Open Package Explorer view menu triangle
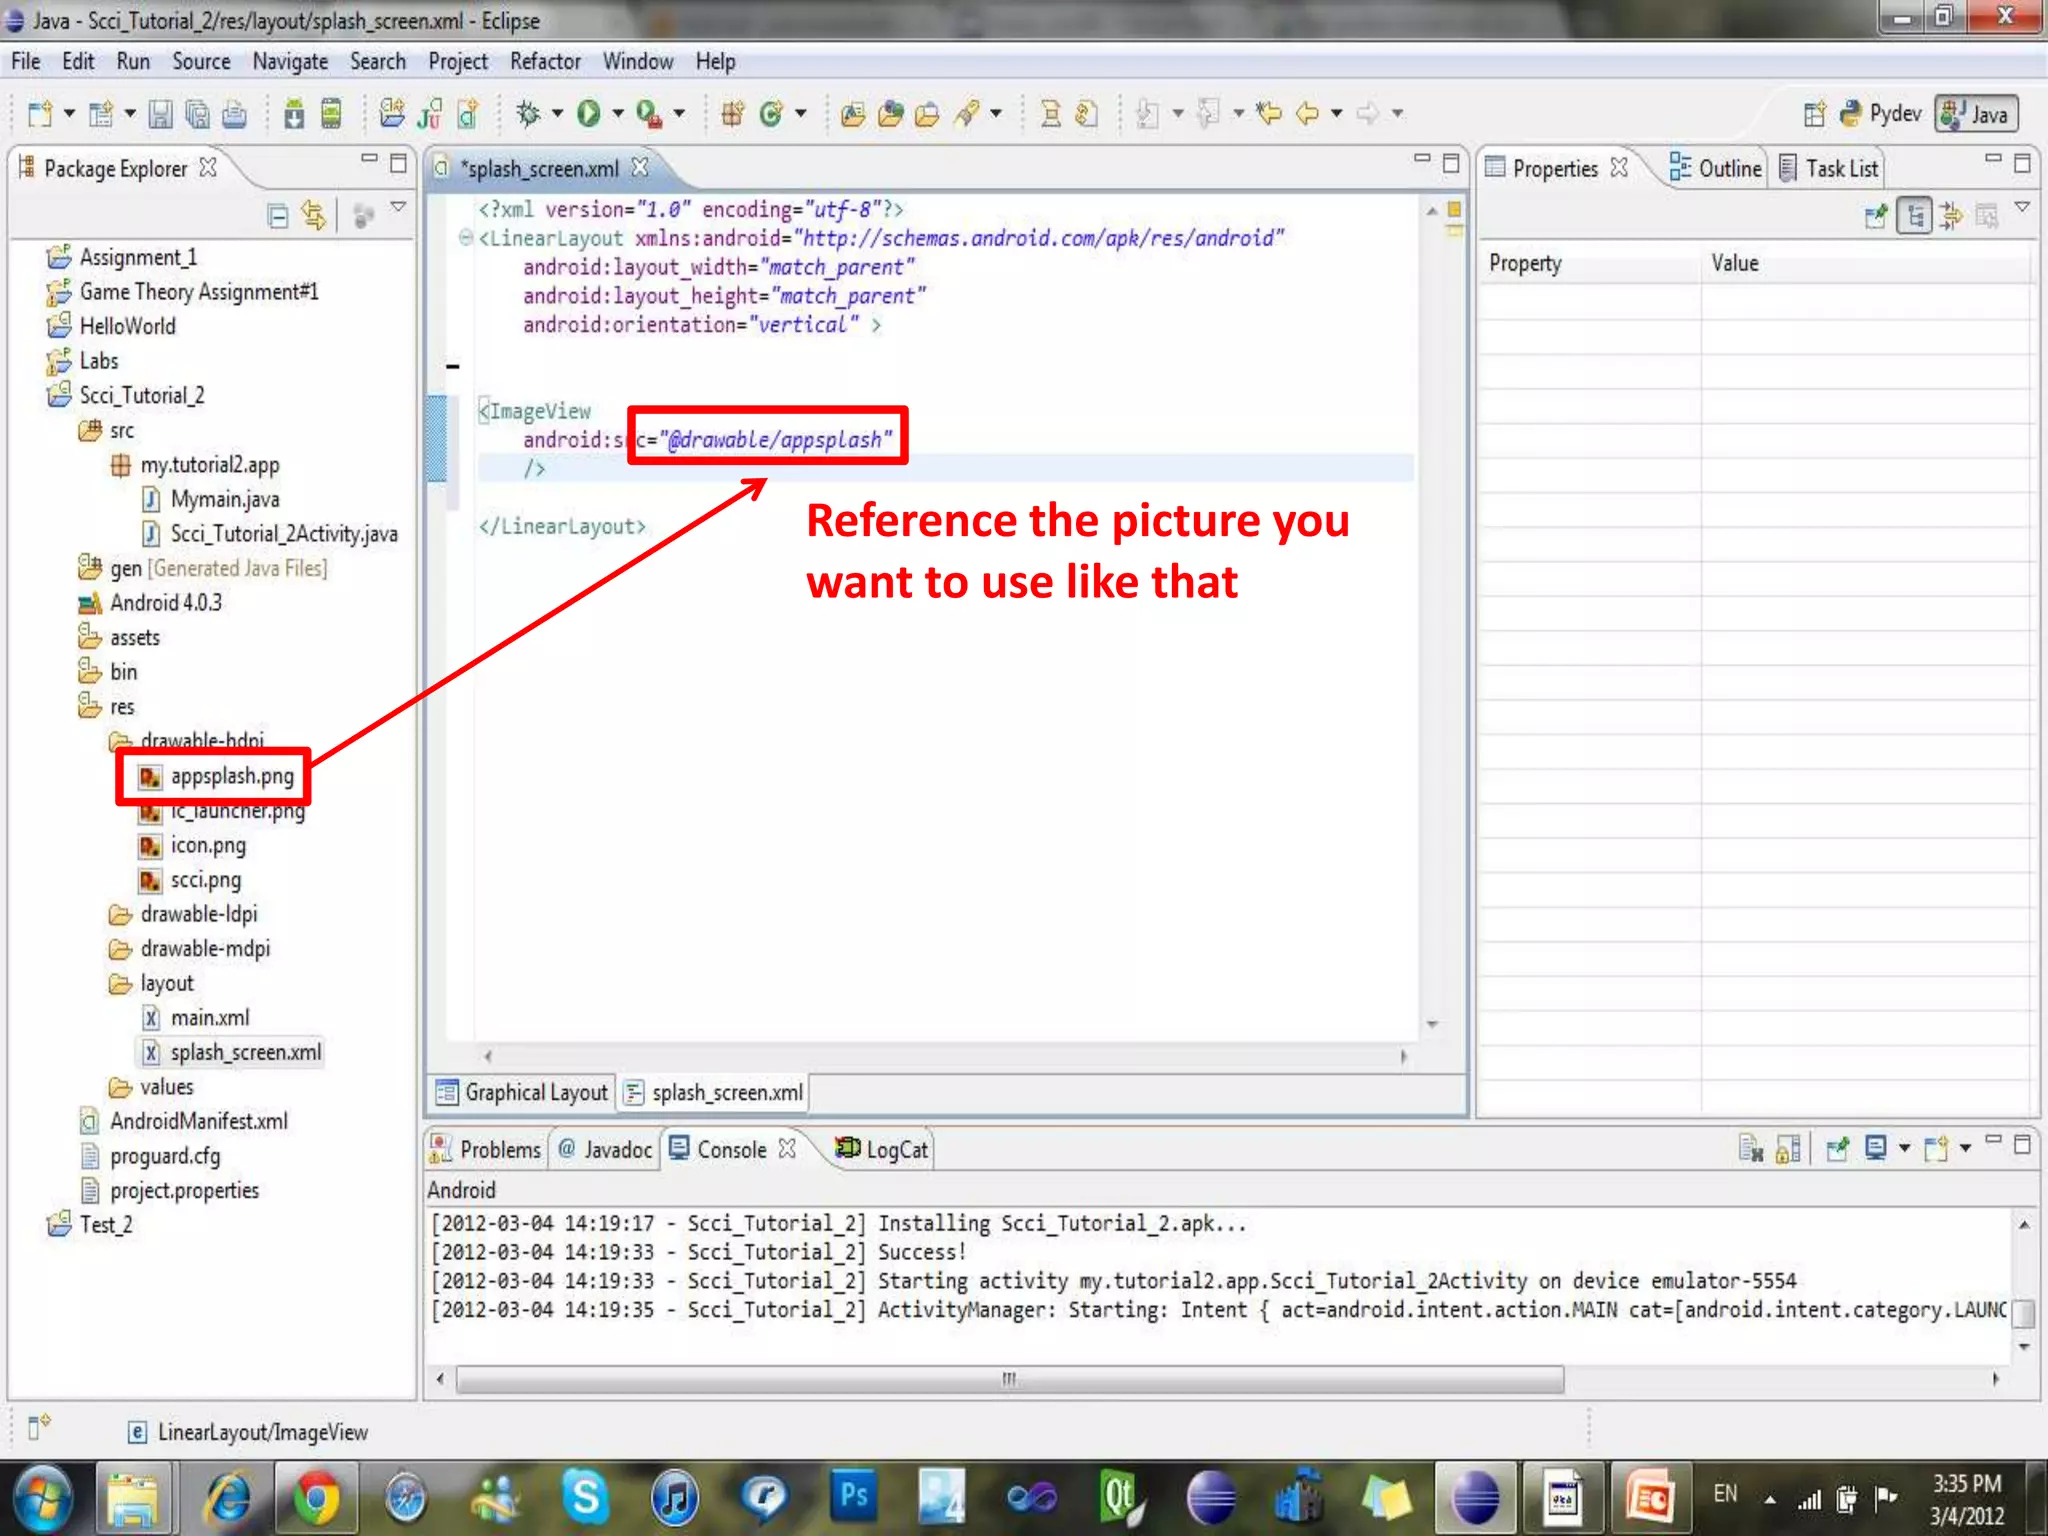This screenshot has width=2048, height=1536. (x=398, y=207)
